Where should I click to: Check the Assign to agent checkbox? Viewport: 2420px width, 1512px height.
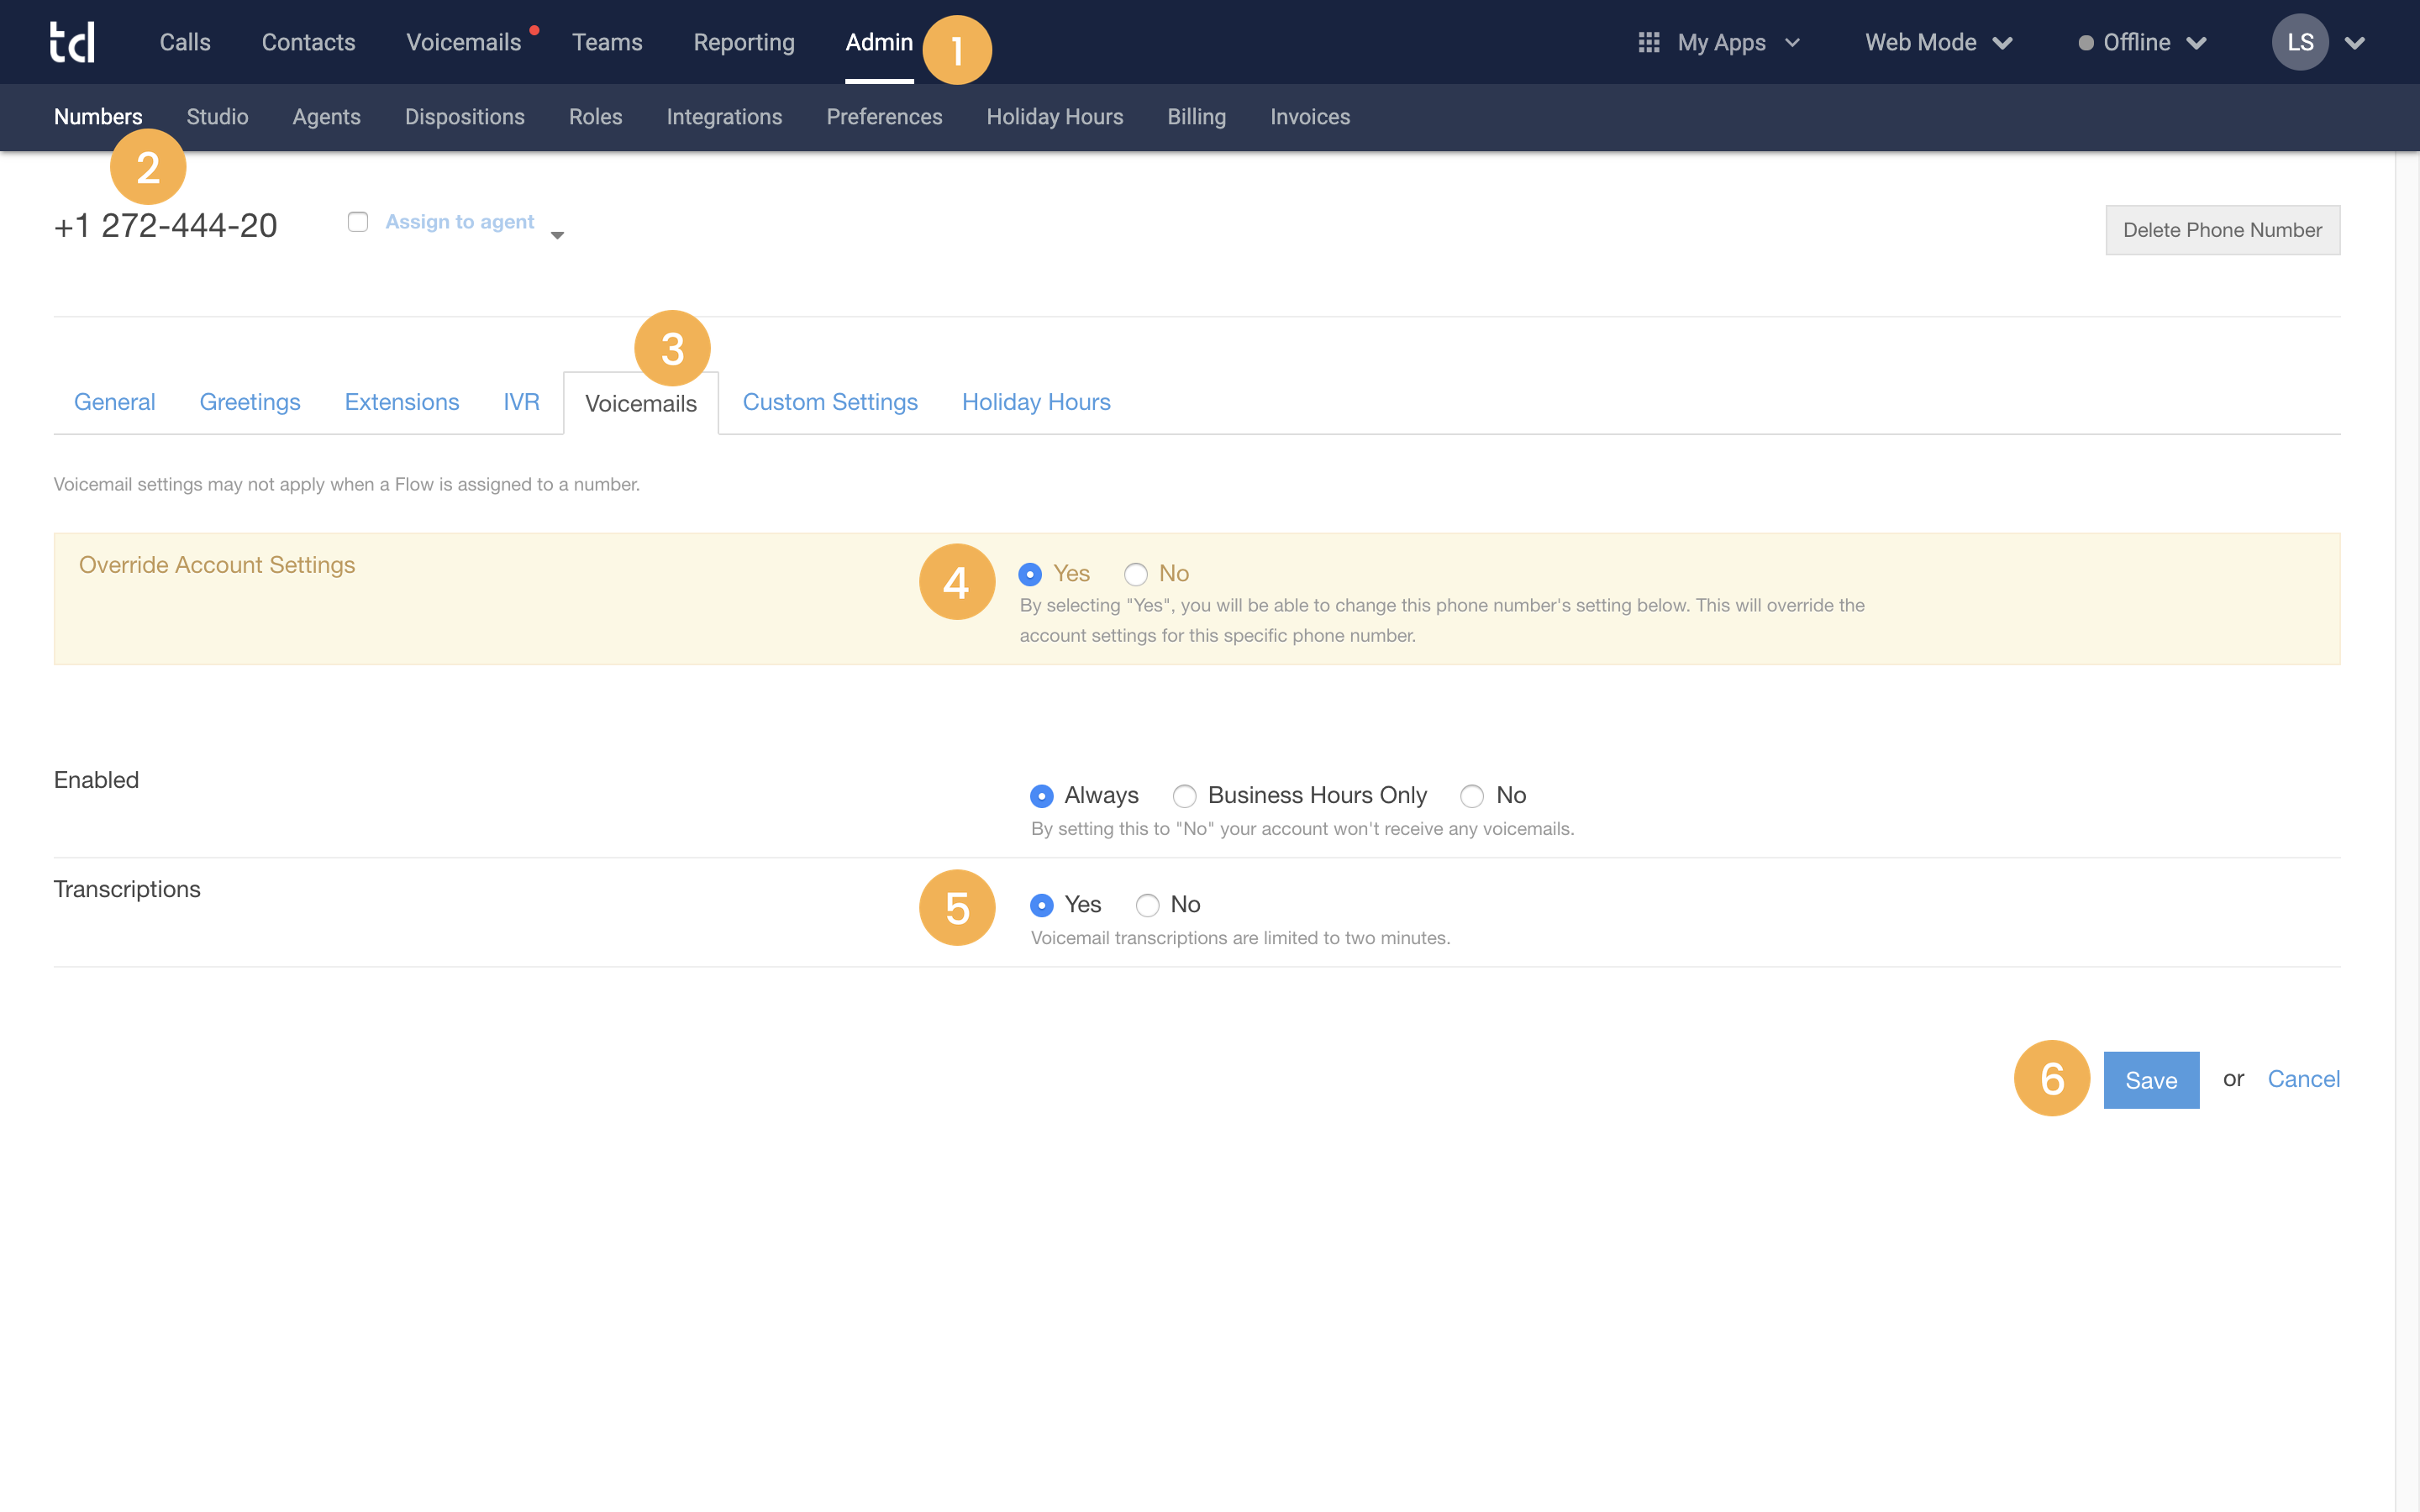pyautogui.click(x=358, y=222)
